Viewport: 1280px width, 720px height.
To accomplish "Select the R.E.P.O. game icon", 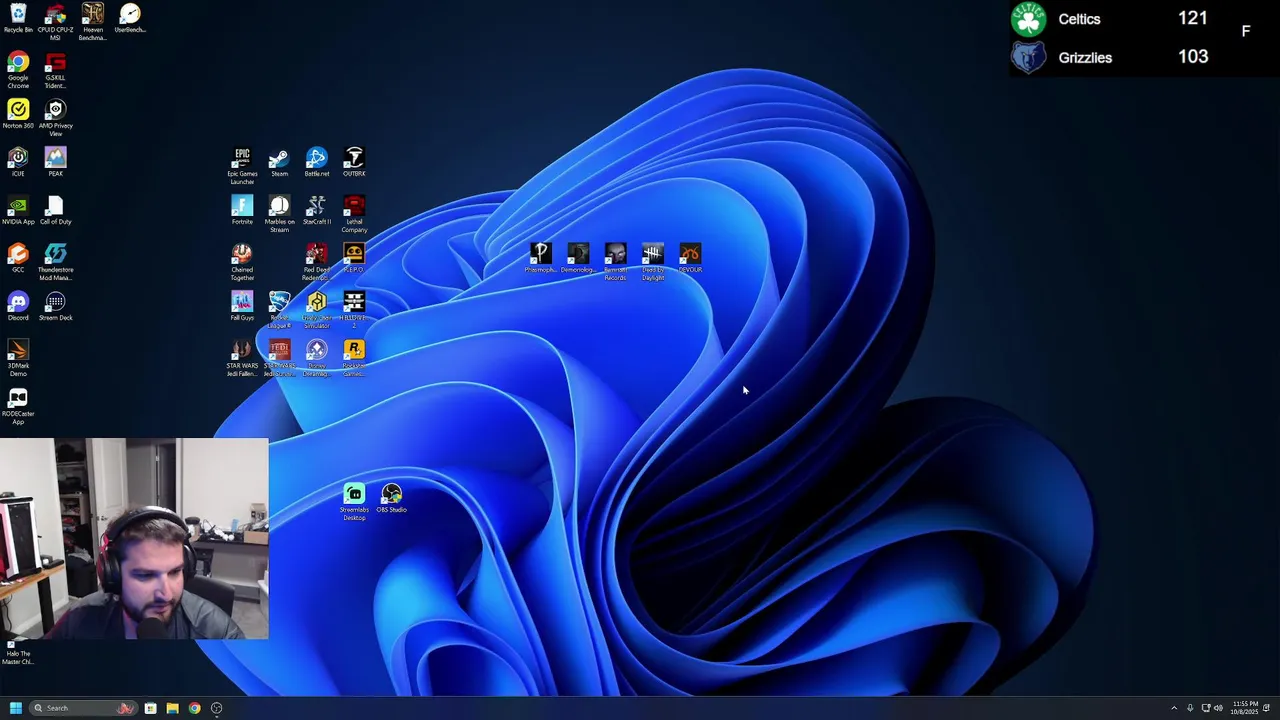I will (354, 258).
